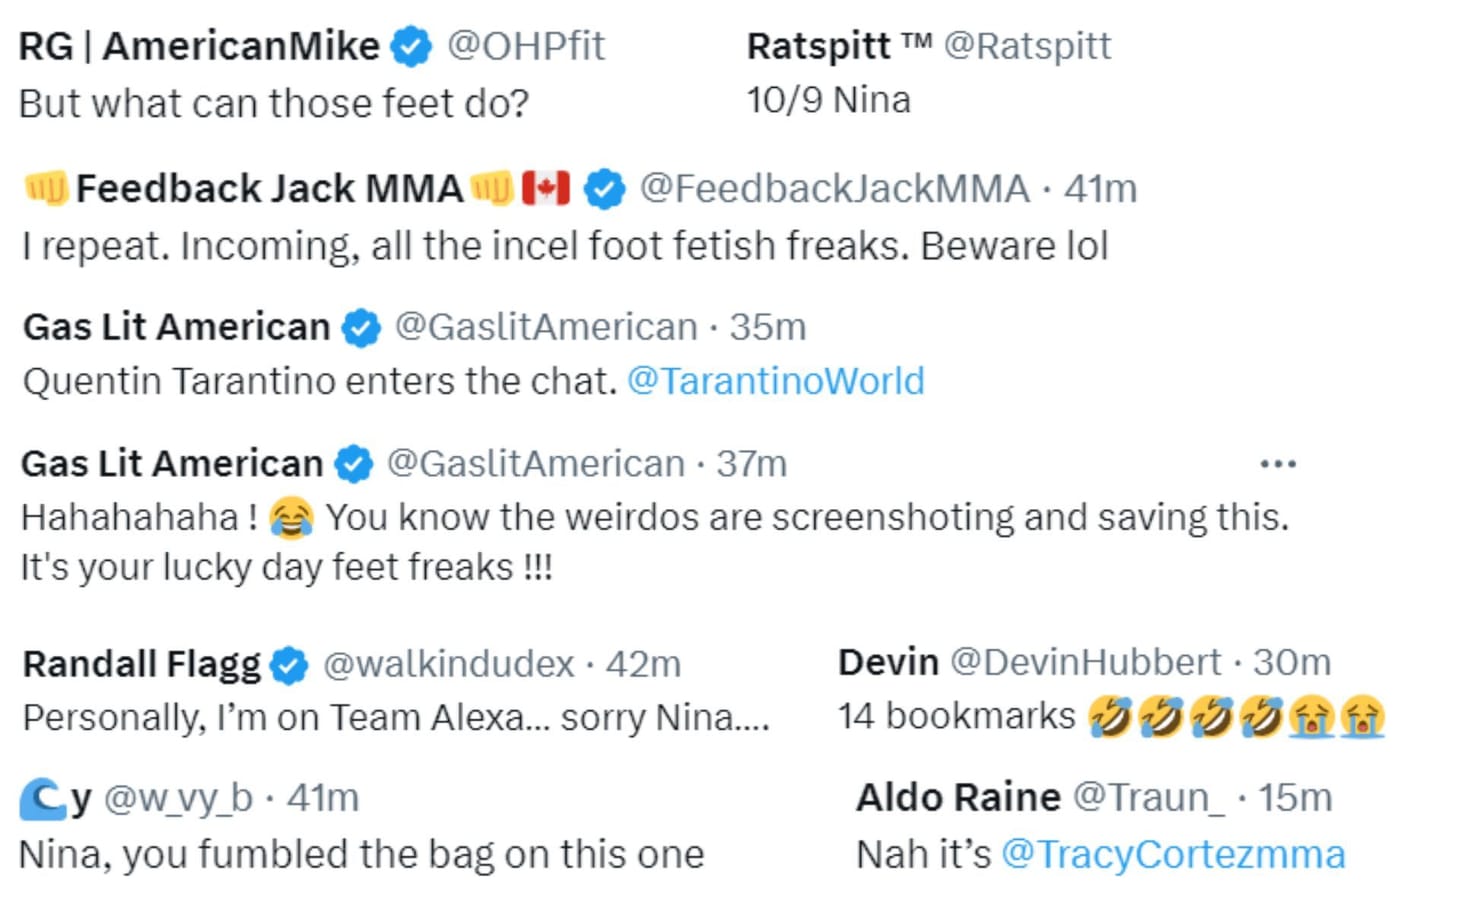Click Randall Flagg's verified checkmark badge
The height and width of the screenshot is (913, 1460).
pyautogui.click(x=289, y=665)
